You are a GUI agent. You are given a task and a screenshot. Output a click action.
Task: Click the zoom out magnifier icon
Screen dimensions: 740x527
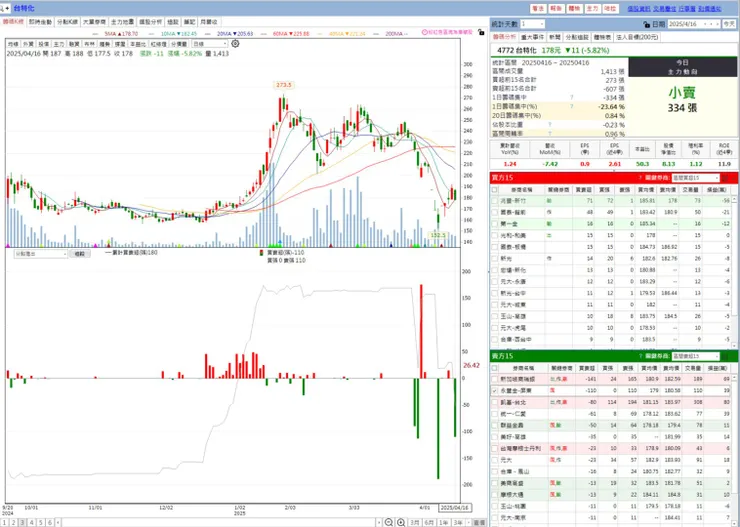pyautogui.click(x=388, y=522)
